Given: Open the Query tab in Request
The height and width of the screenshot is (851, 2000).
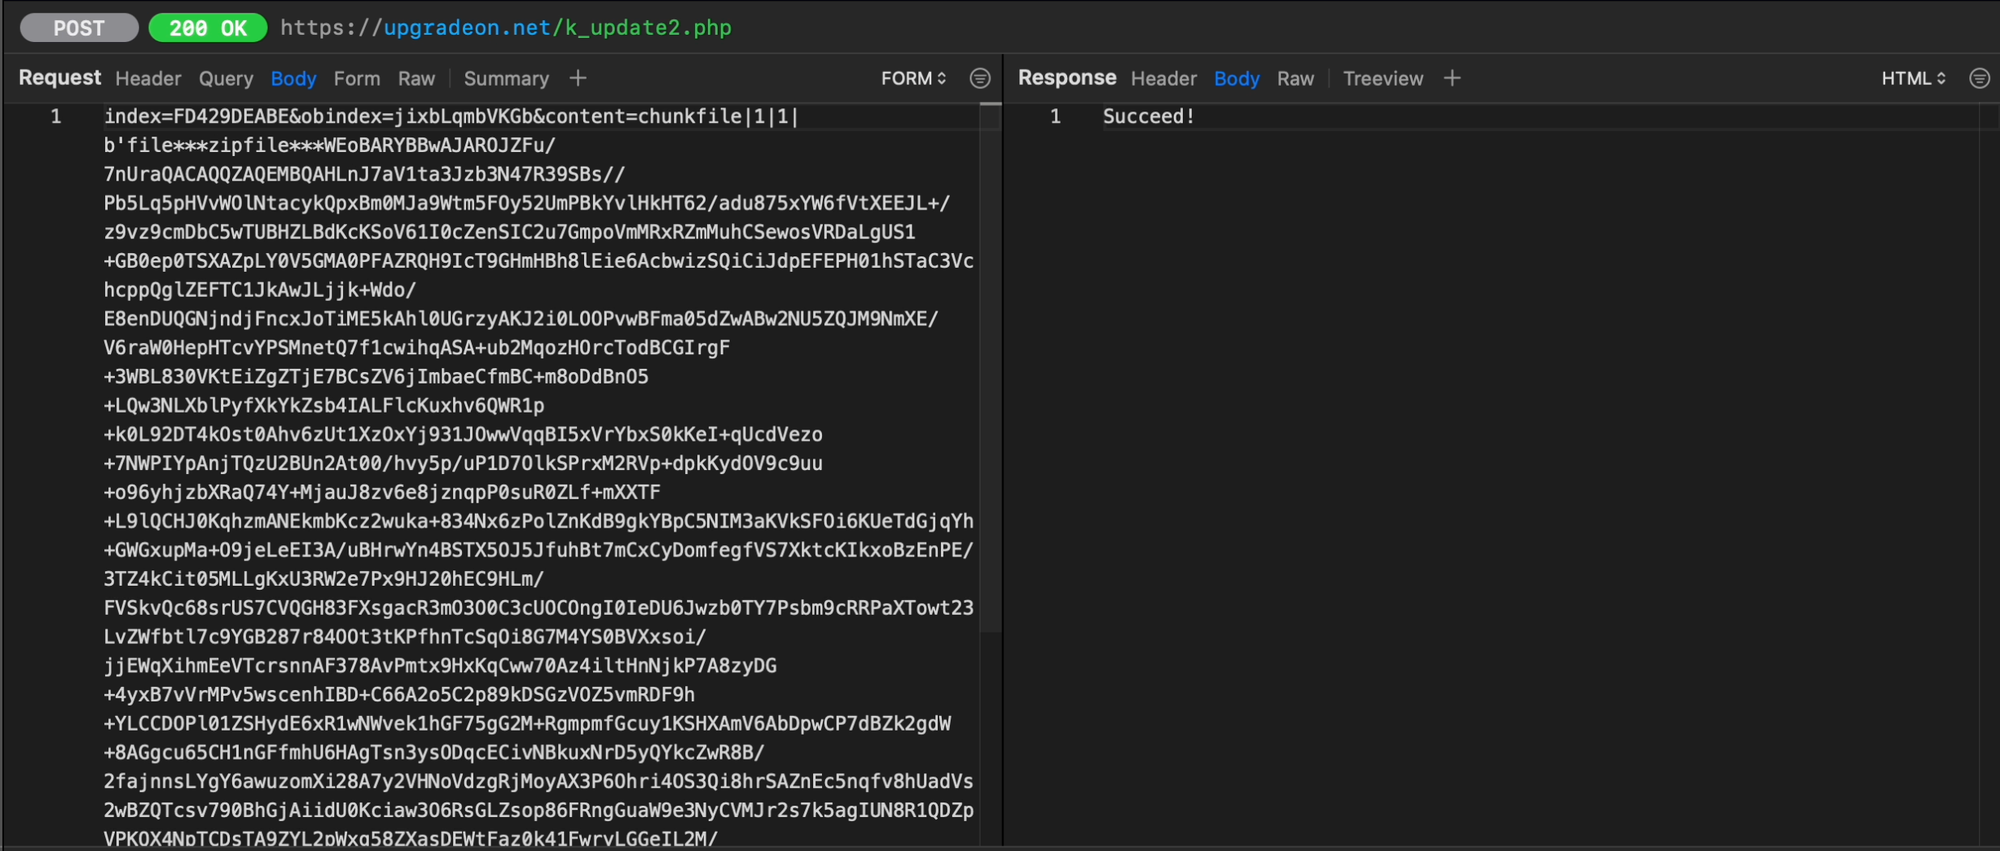Looking at the screenshot, I should (225, 78).
